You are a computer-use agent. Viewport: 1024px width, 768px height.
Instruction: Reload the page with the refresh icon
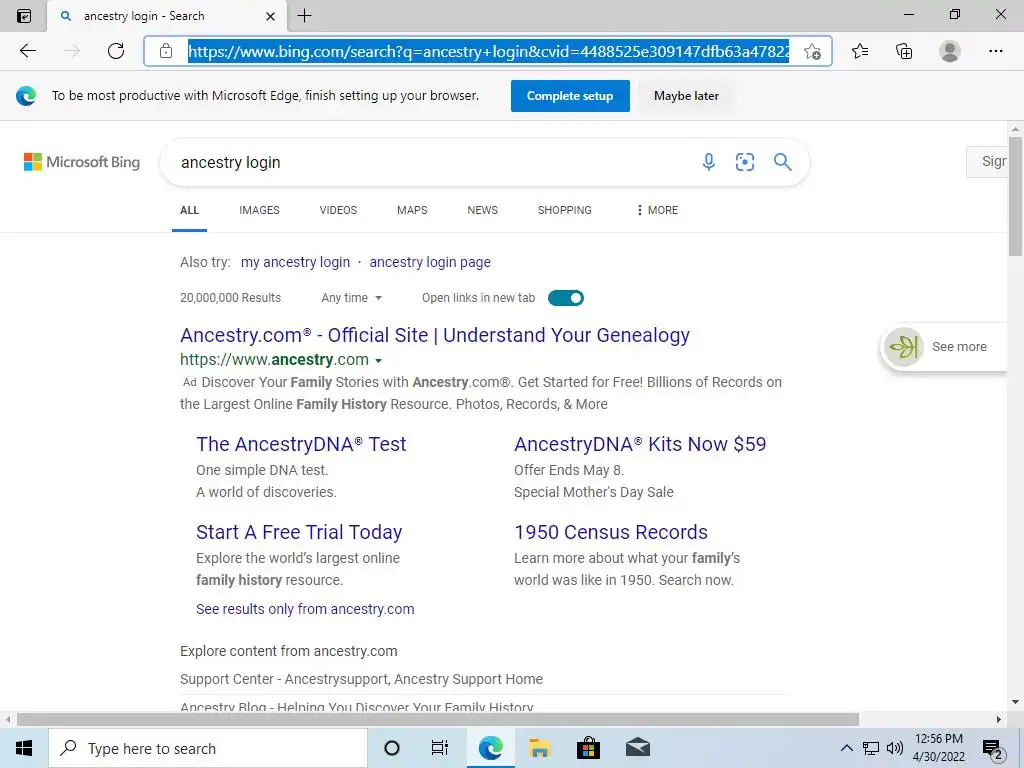pos(116,51)
